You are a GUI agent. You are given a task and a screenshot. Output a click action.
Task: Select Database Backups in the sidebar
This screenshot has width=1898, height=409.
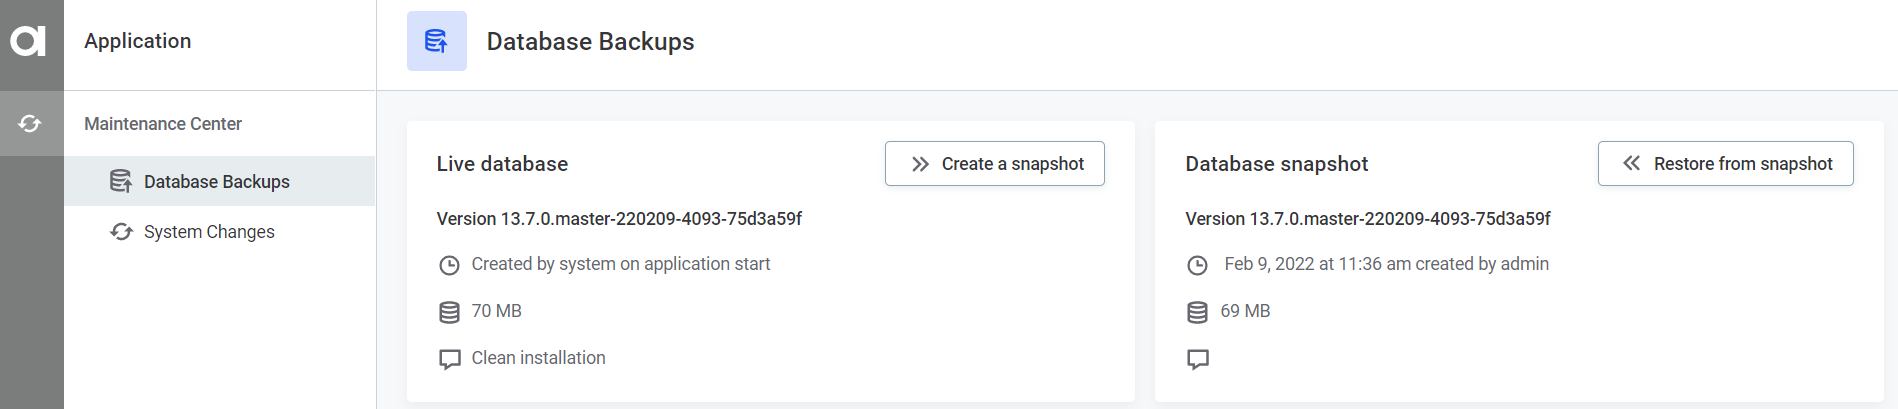click(217, 182)
